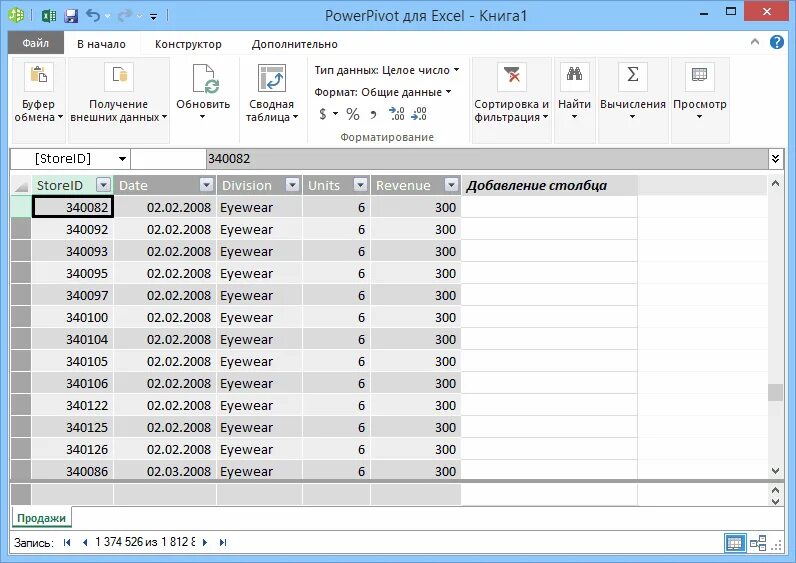The image size is (796, 563).
Task: Click the PowerPivot app icon in title bar
Action: pos(16,15)
